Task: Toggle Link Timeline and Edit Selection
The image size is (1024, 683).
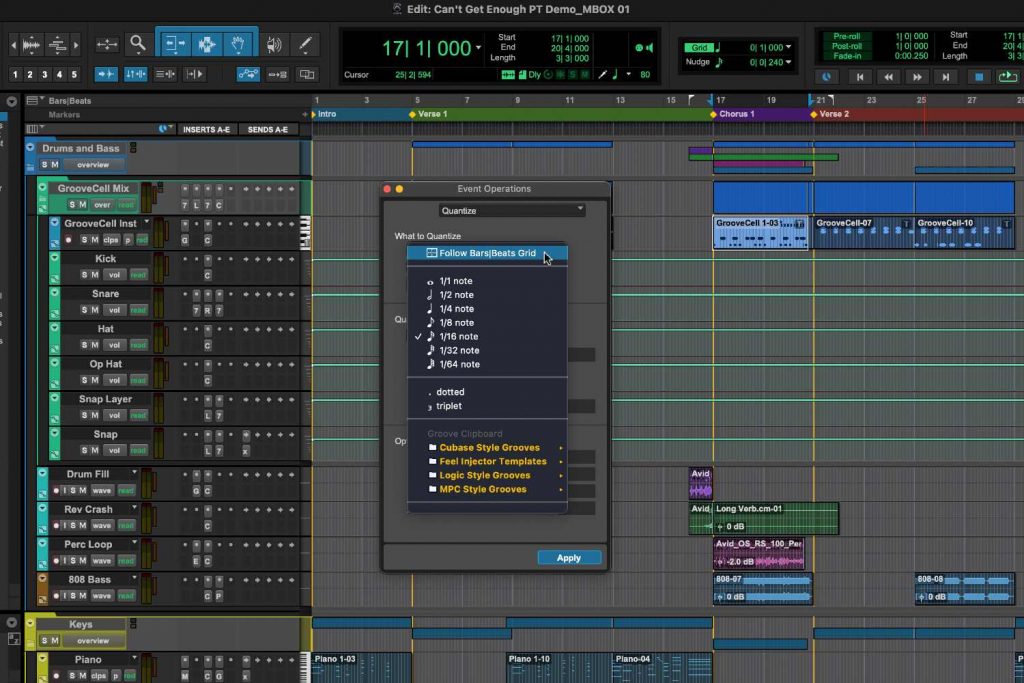Action: point(135,74)
